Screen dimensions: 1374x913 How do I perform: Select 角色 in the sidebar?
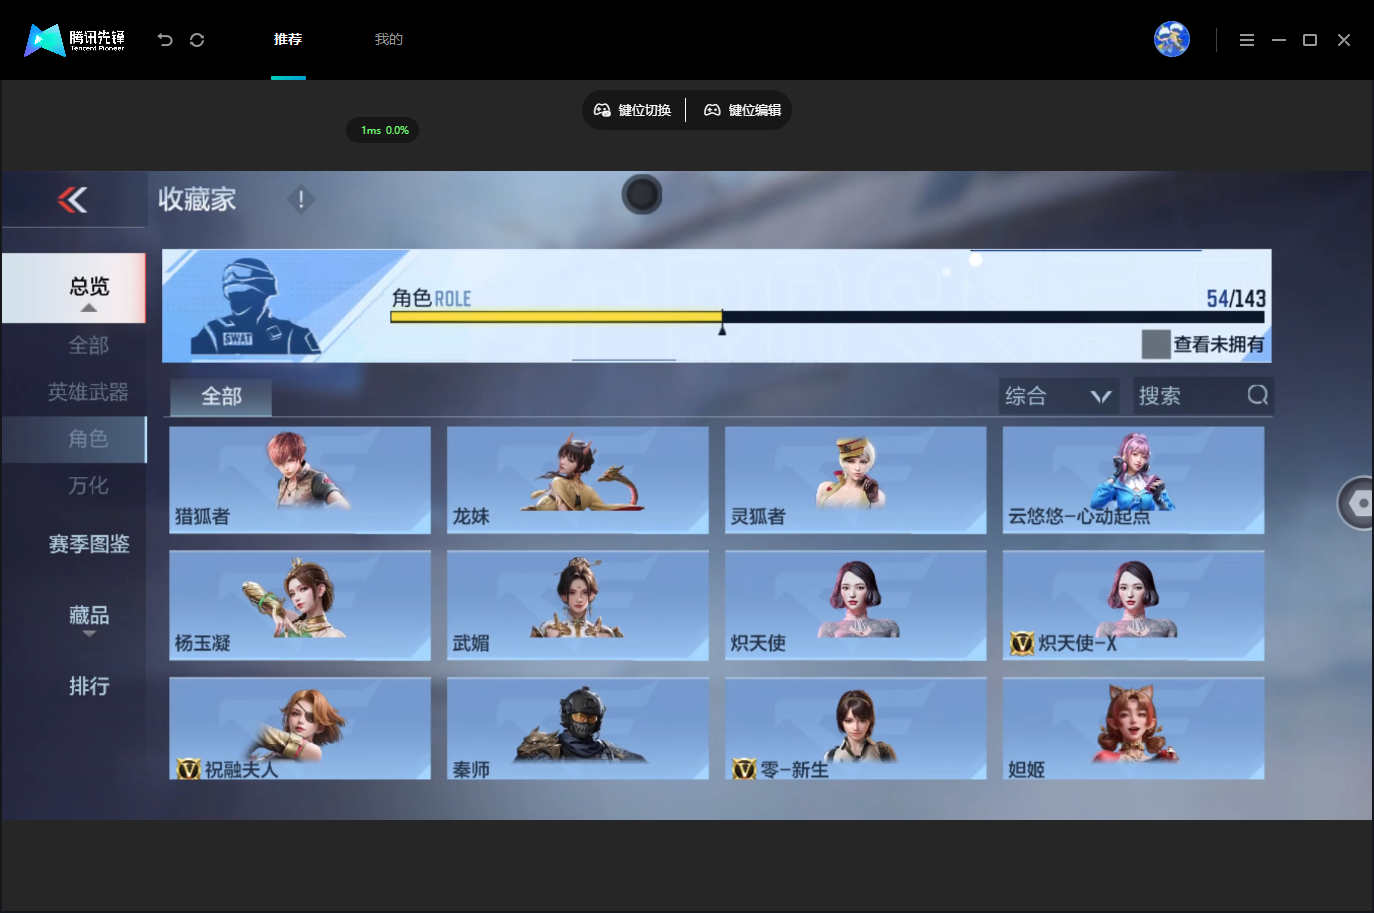[74, 439]
